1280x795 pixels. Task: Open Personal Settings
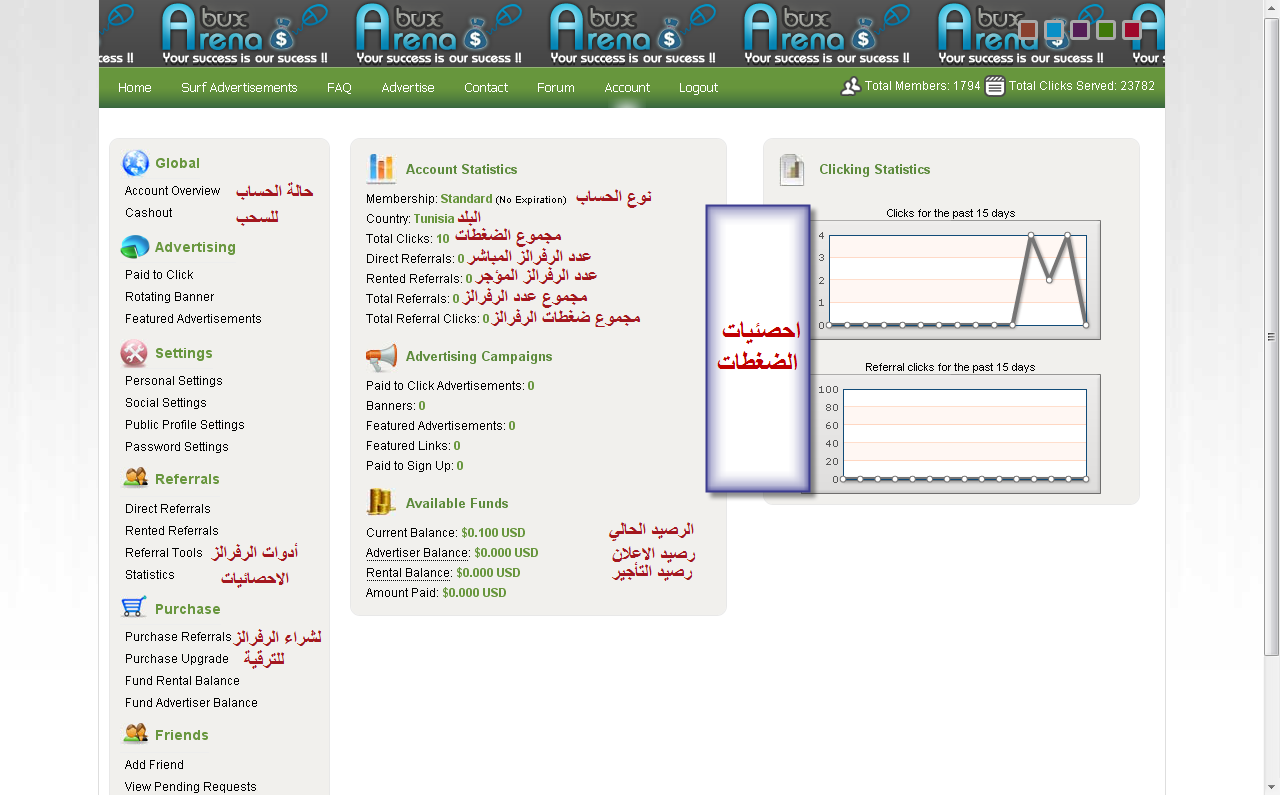pyautogui.click(x=174, y=381)
